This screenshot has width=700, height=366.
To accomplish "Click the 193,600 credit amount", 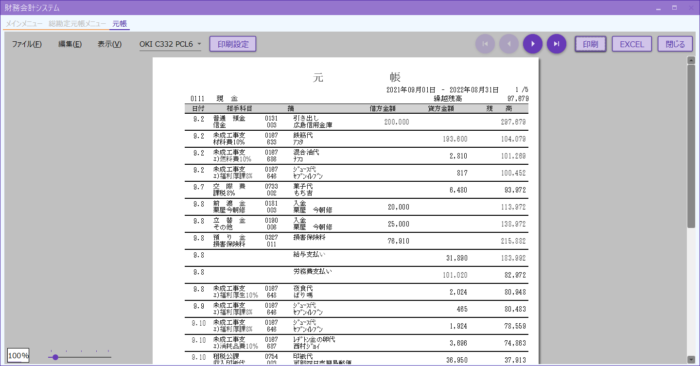I will tap(455, 139).
